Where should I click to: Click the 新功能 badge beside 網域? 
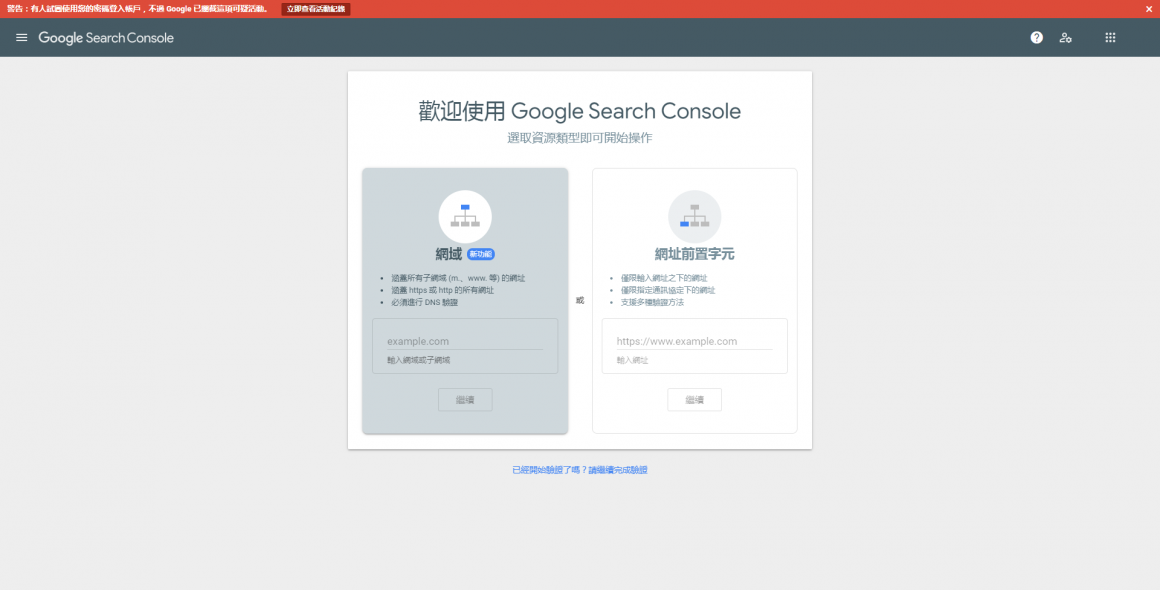pyautogui.click(x=481, y=254)
